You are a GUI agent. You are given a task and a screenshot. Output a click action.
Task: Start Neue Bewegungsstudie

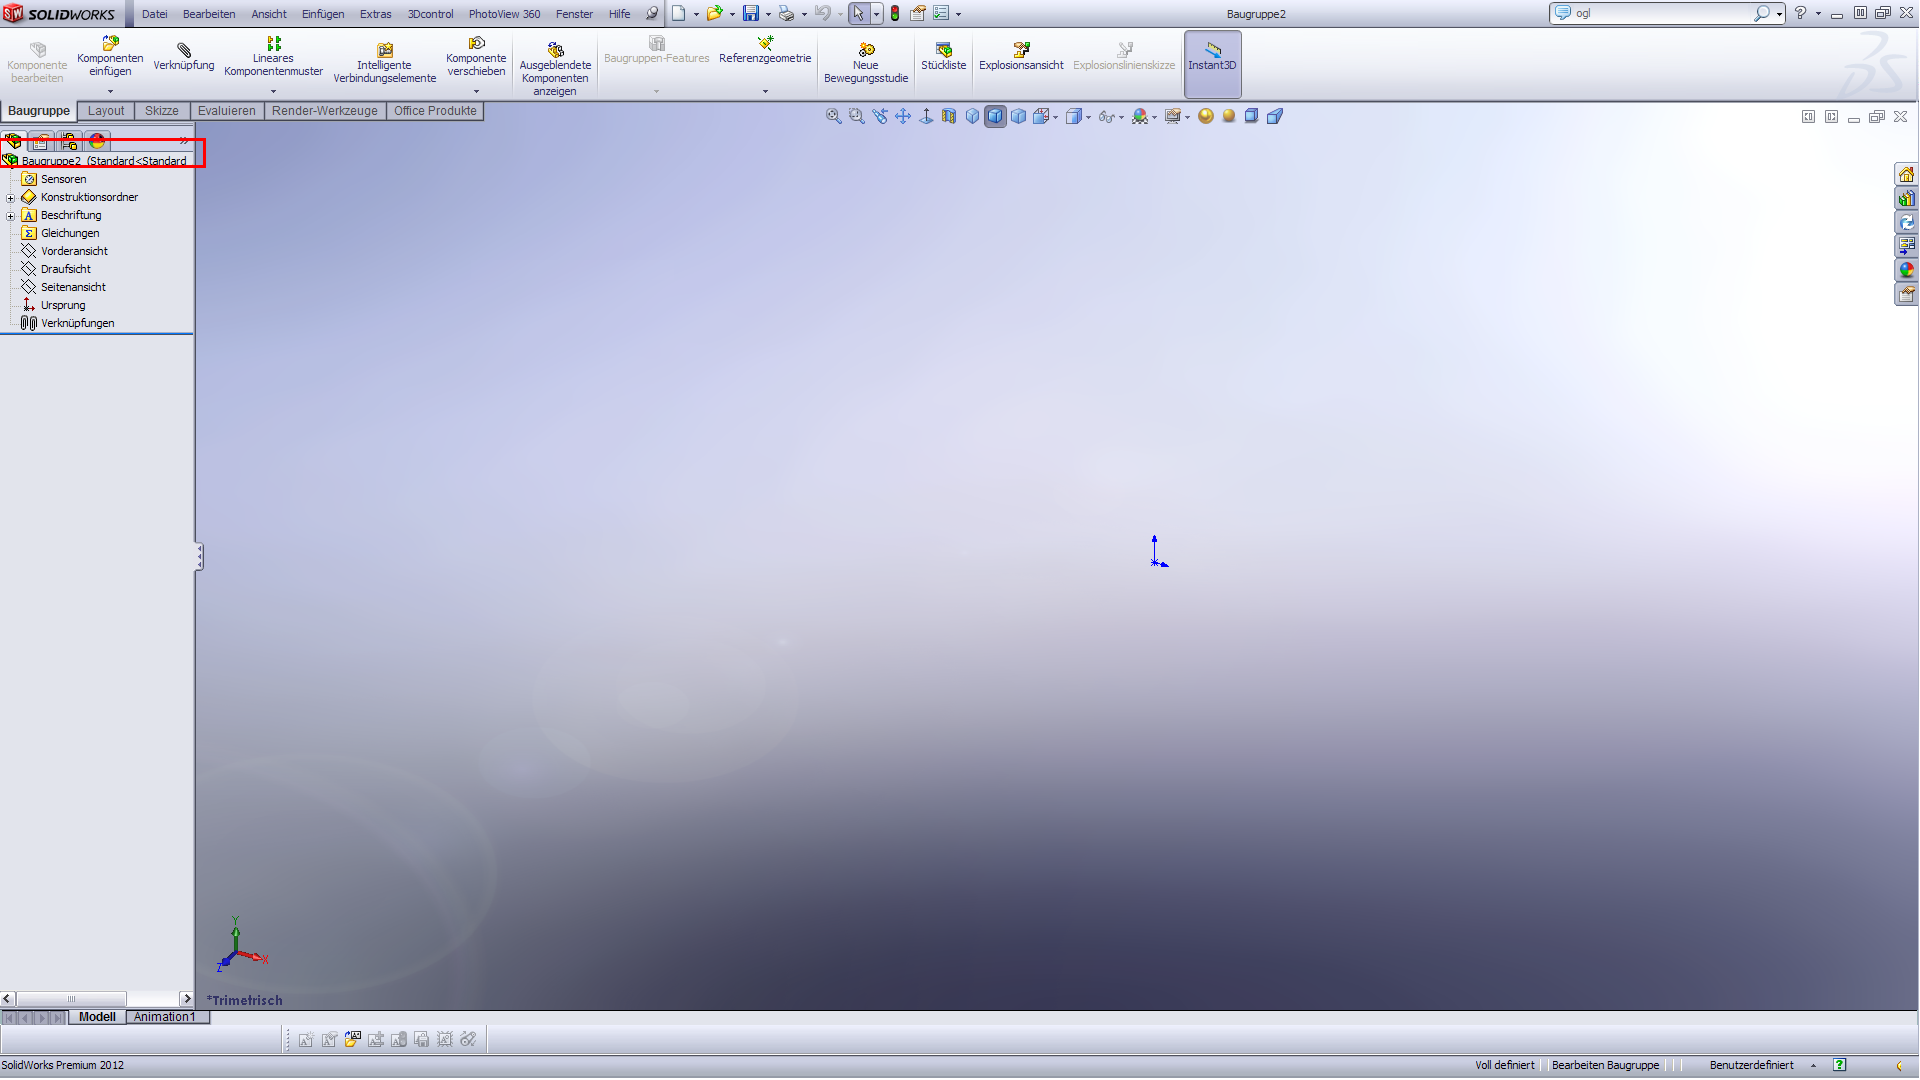coord(866,50)
